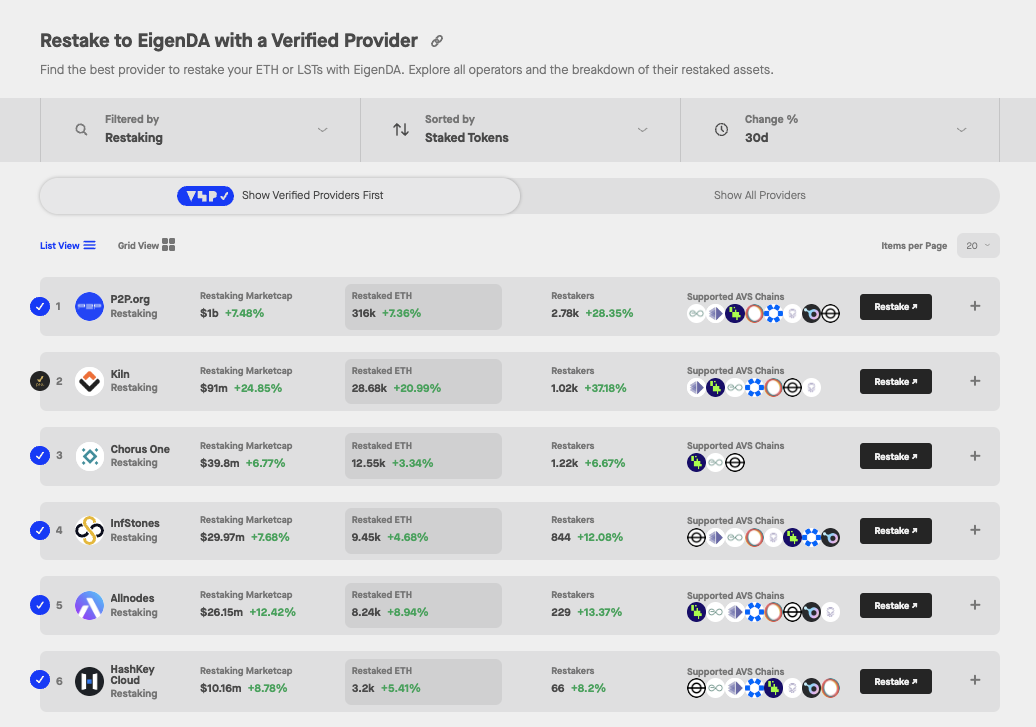This screenshot has width=1036, height=727.
Task: Click HashKey Cloud's black pink-ring AVS icon
Action: click(x=811, y=688)
